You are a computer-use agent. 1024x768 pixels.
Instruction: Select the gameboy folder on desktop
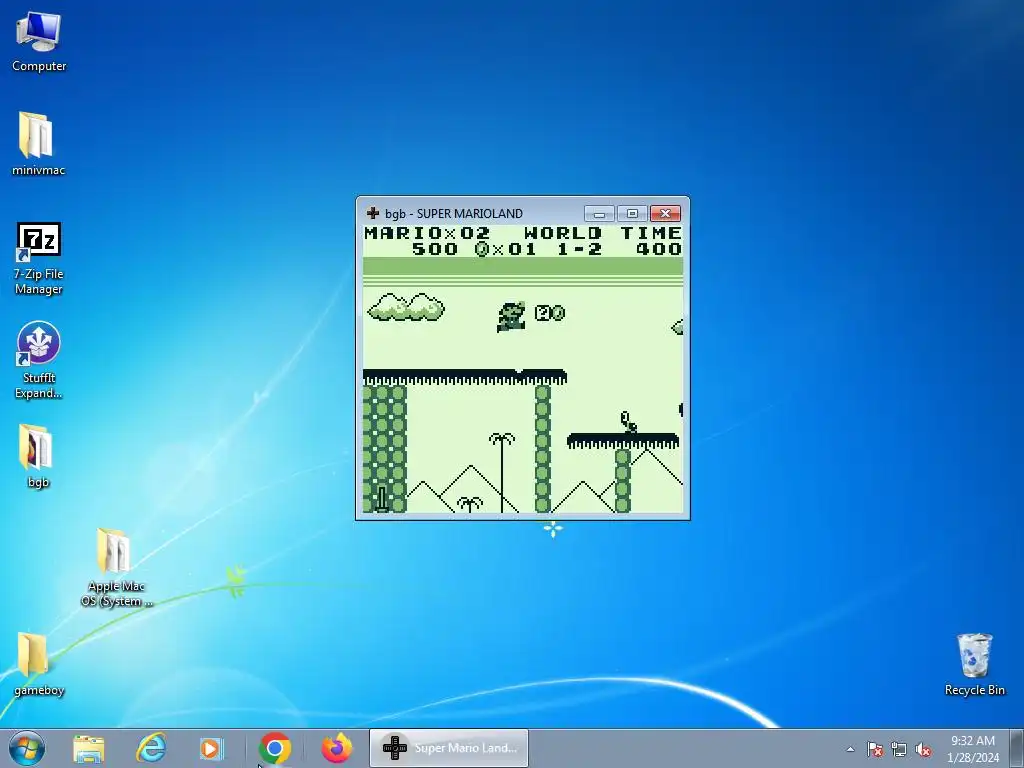[39, 664]
